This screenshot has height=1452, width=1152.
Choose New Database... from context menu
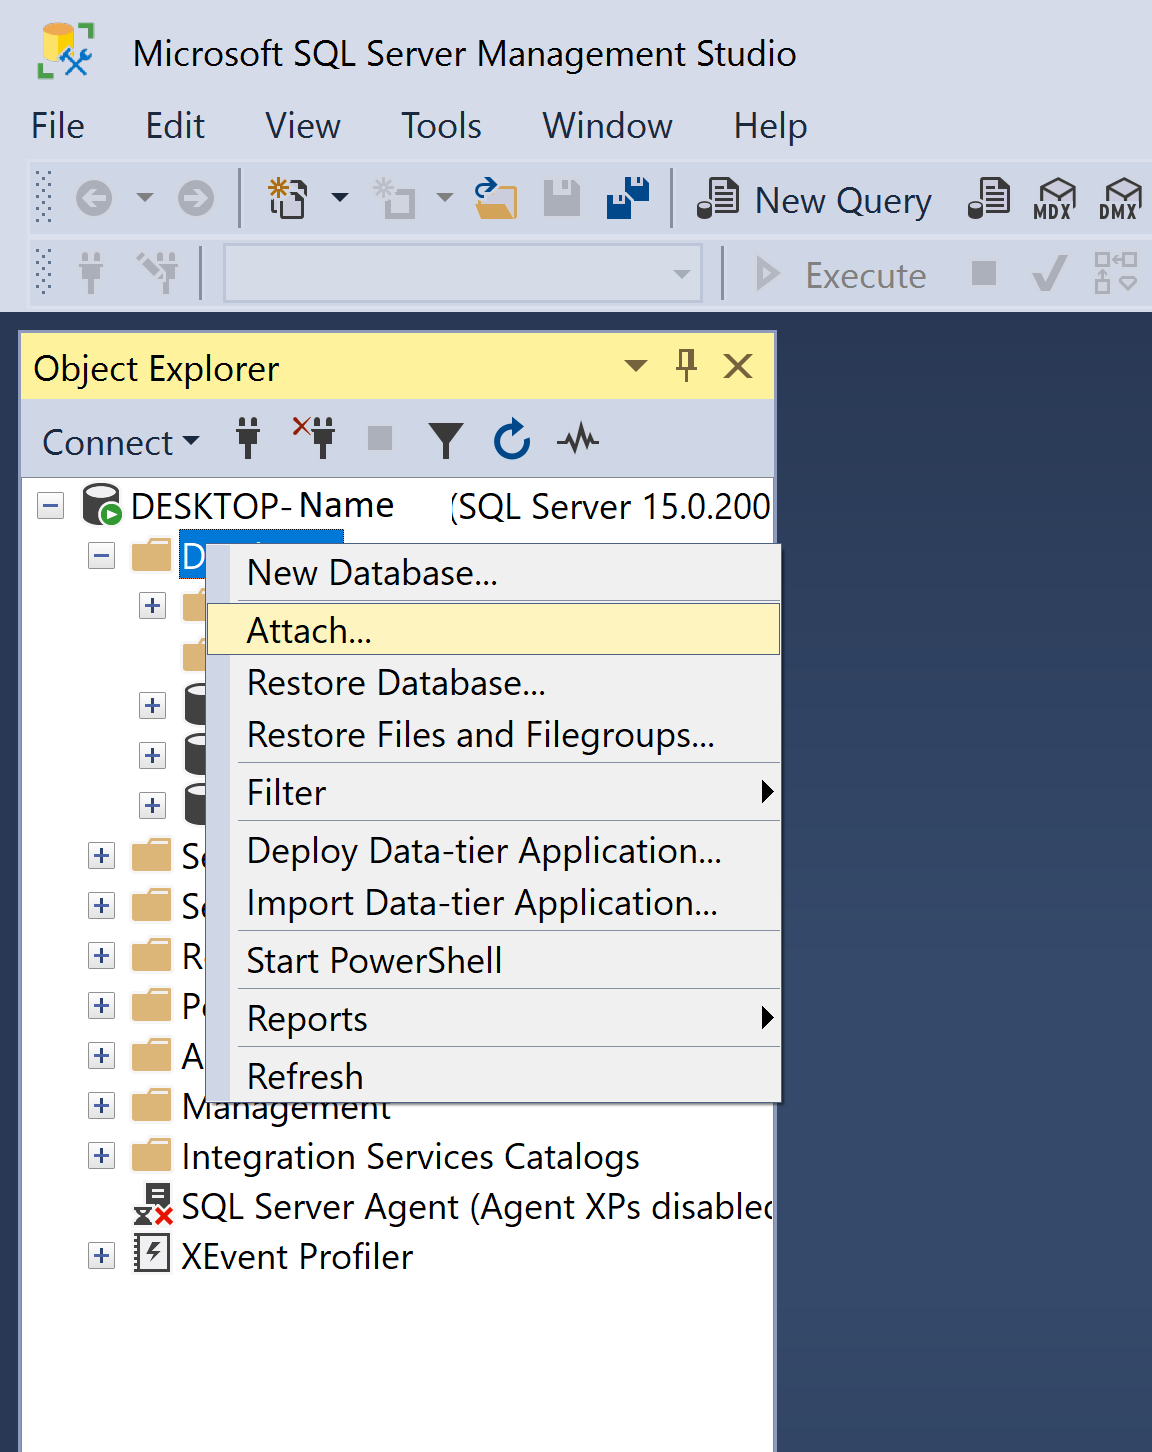494,573
